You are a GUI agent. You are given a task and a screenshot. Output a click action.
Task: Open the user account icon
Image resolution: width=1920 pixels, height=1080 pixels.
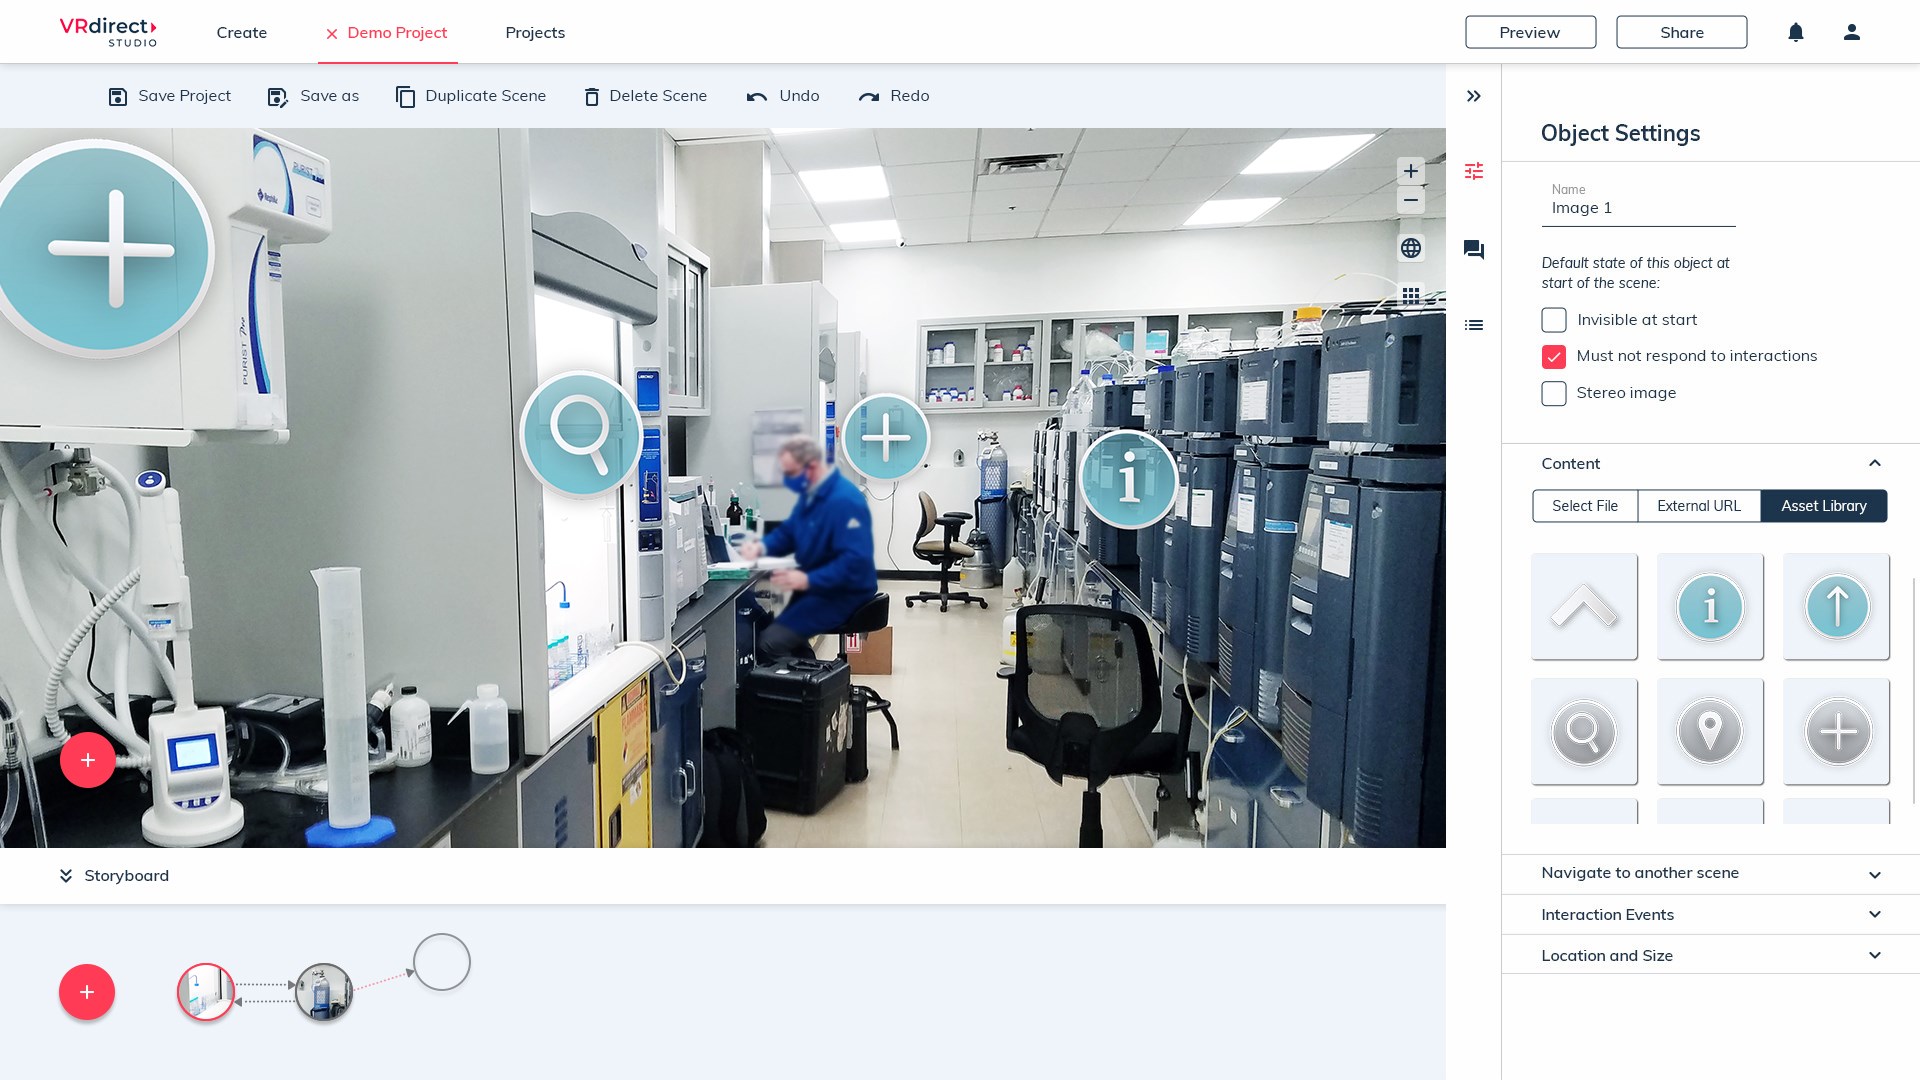1852,32
